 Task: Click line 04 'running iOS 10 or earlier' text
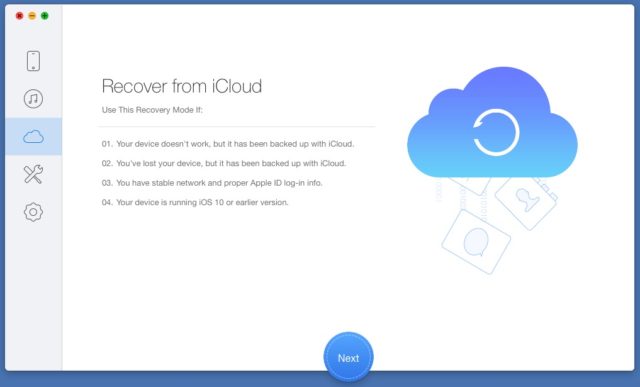(x=195, y=202)
